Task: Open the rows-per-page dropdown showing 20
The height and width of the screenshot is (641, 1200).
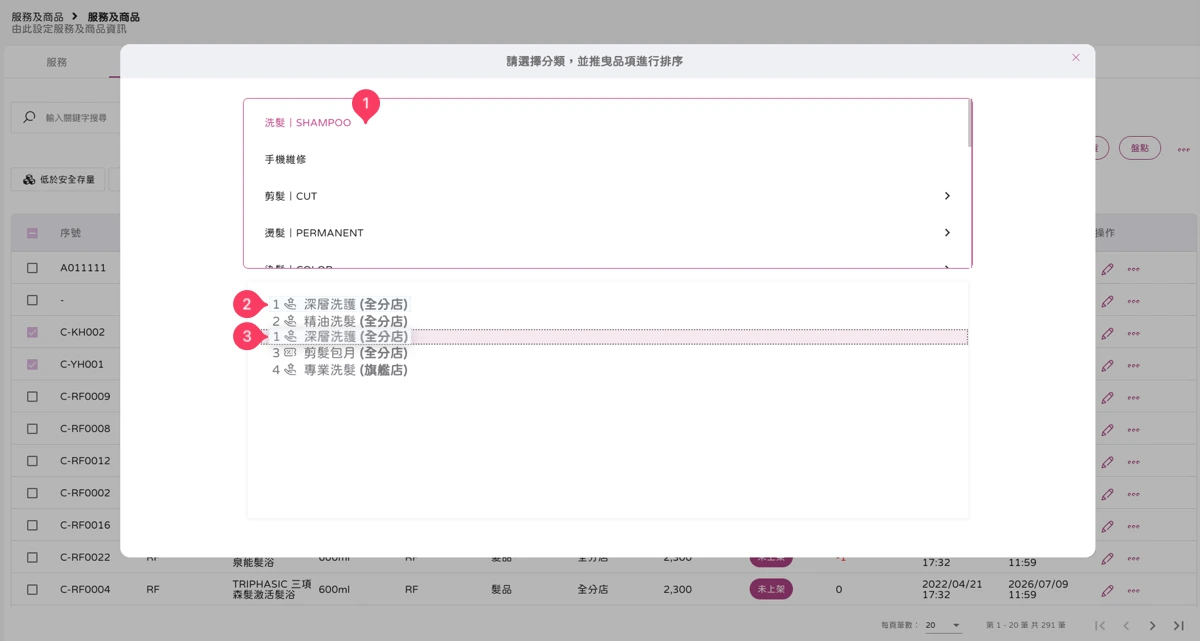Action: (x=942, y=625)
